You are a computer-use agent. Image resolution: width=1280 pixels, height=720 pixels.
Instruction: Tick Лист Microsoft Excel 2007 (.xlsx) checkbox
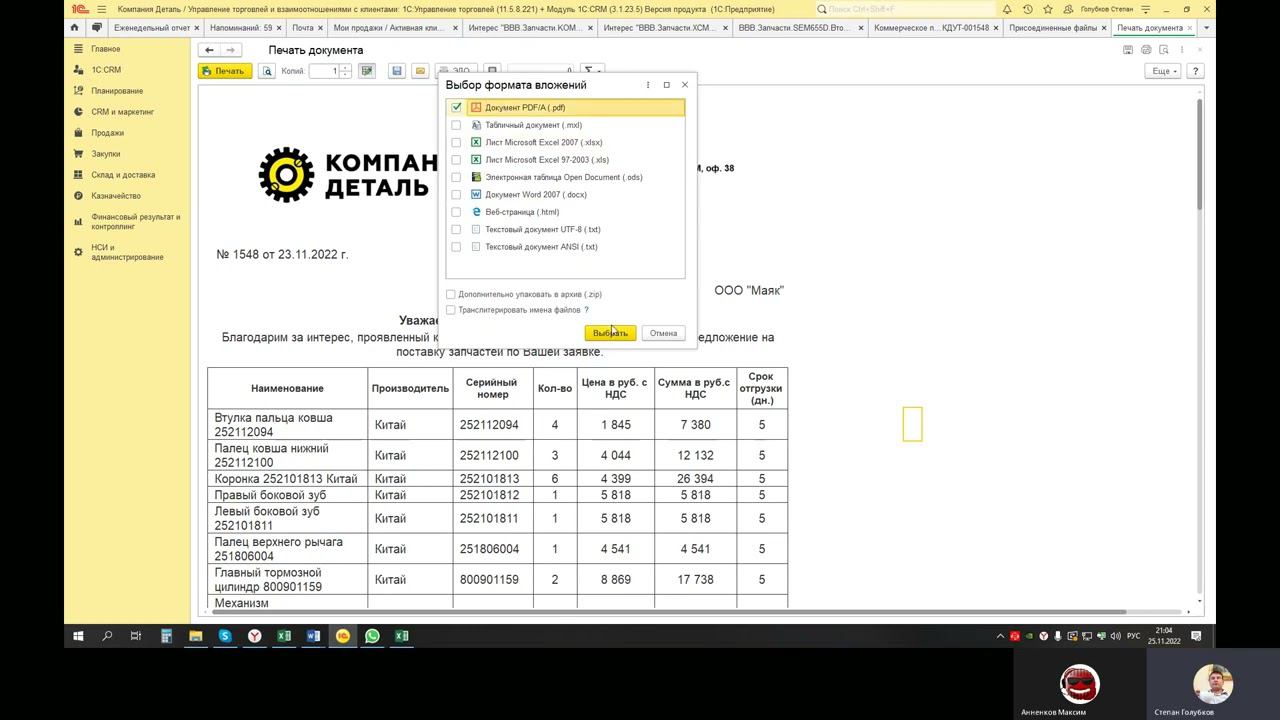coord(456,142)
